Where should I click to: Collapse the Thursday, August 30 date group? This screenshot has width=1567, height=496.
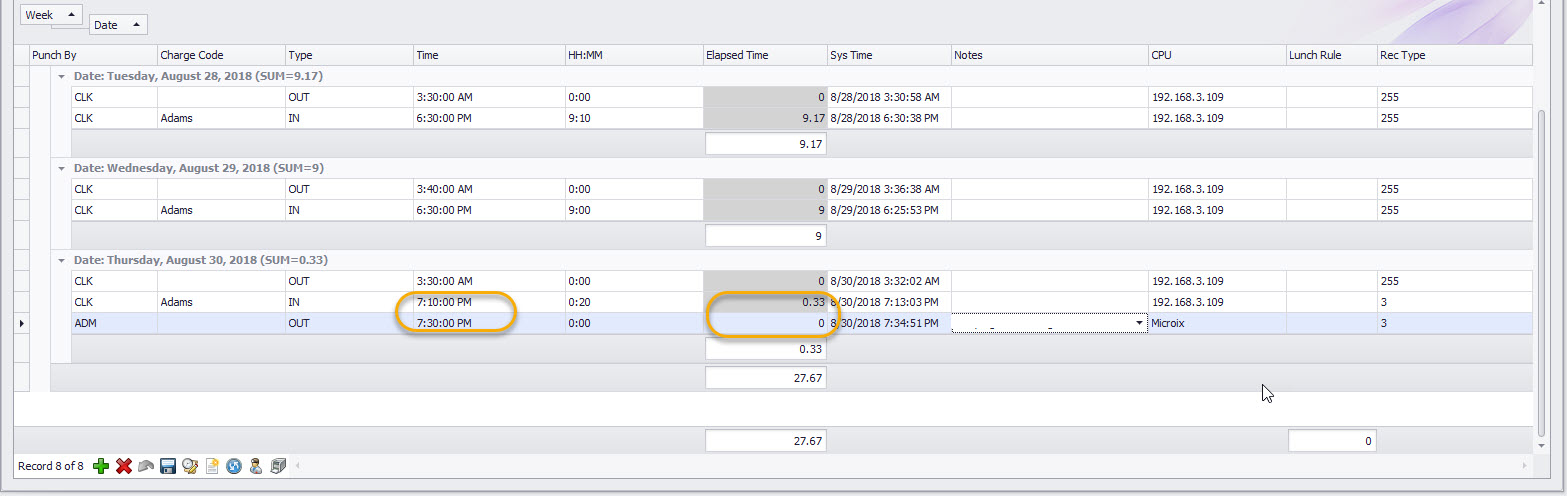[62, 260]
